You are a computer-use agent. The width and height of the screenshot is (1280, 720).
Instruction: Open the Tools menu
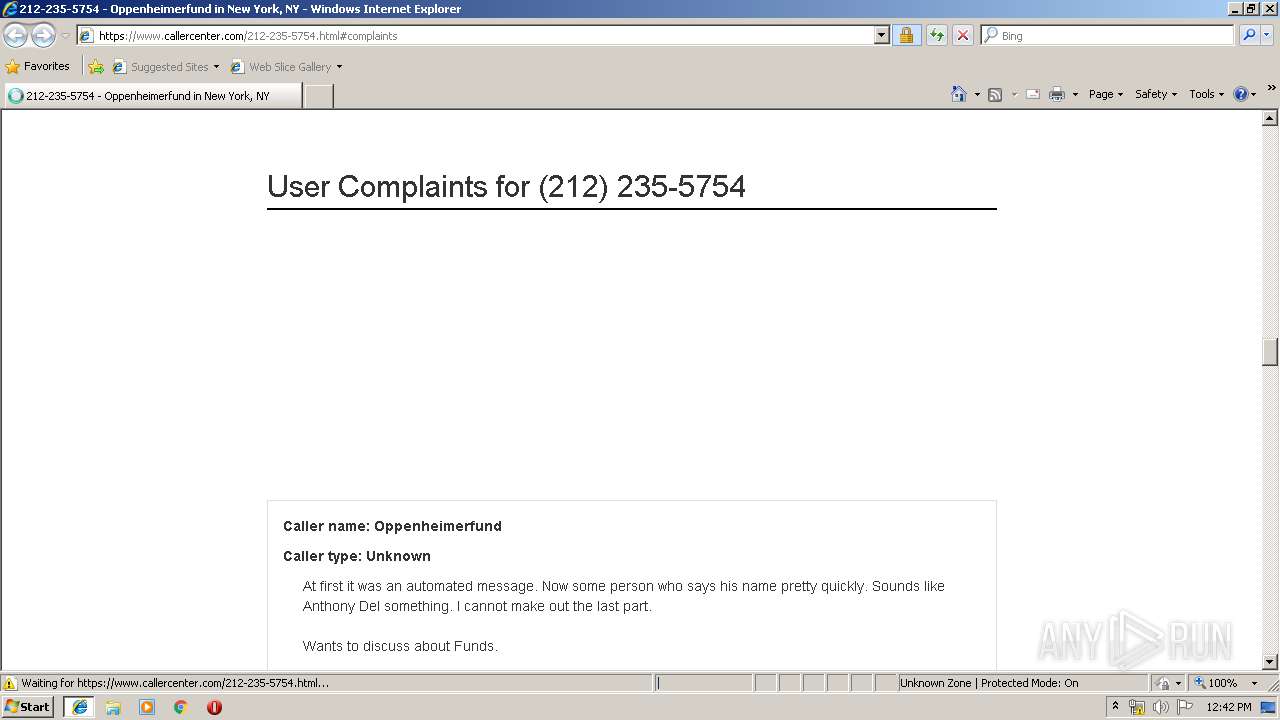click(x=1206, y=94)
